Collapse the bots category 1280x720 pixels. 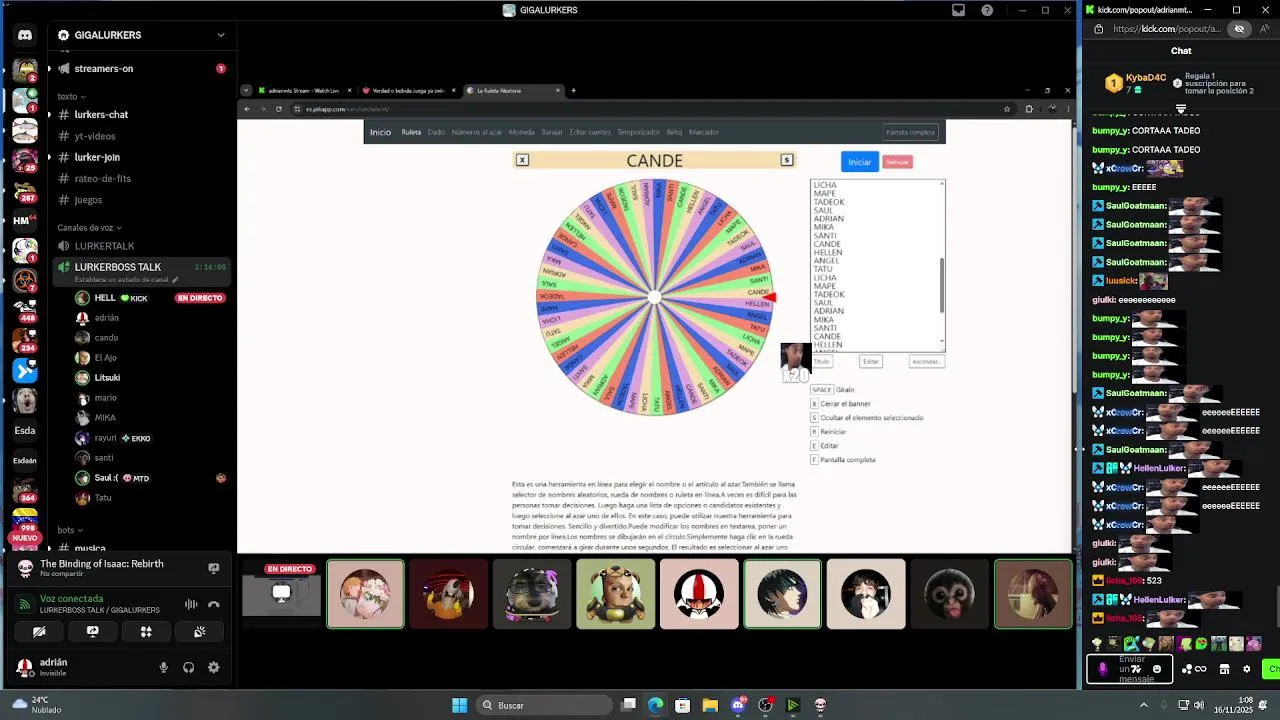click(70, 530)
